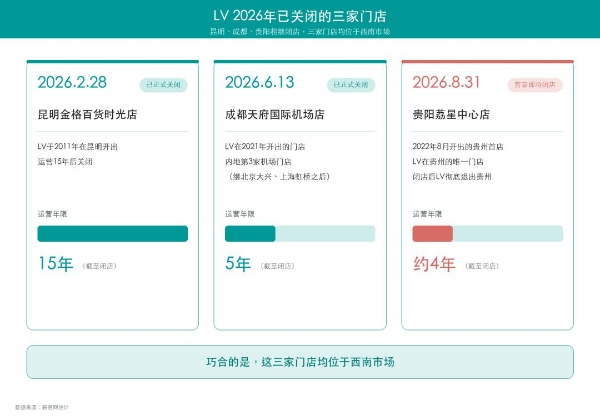Select the store name "贵阳荔星中心店"

[x=451, y=114]
